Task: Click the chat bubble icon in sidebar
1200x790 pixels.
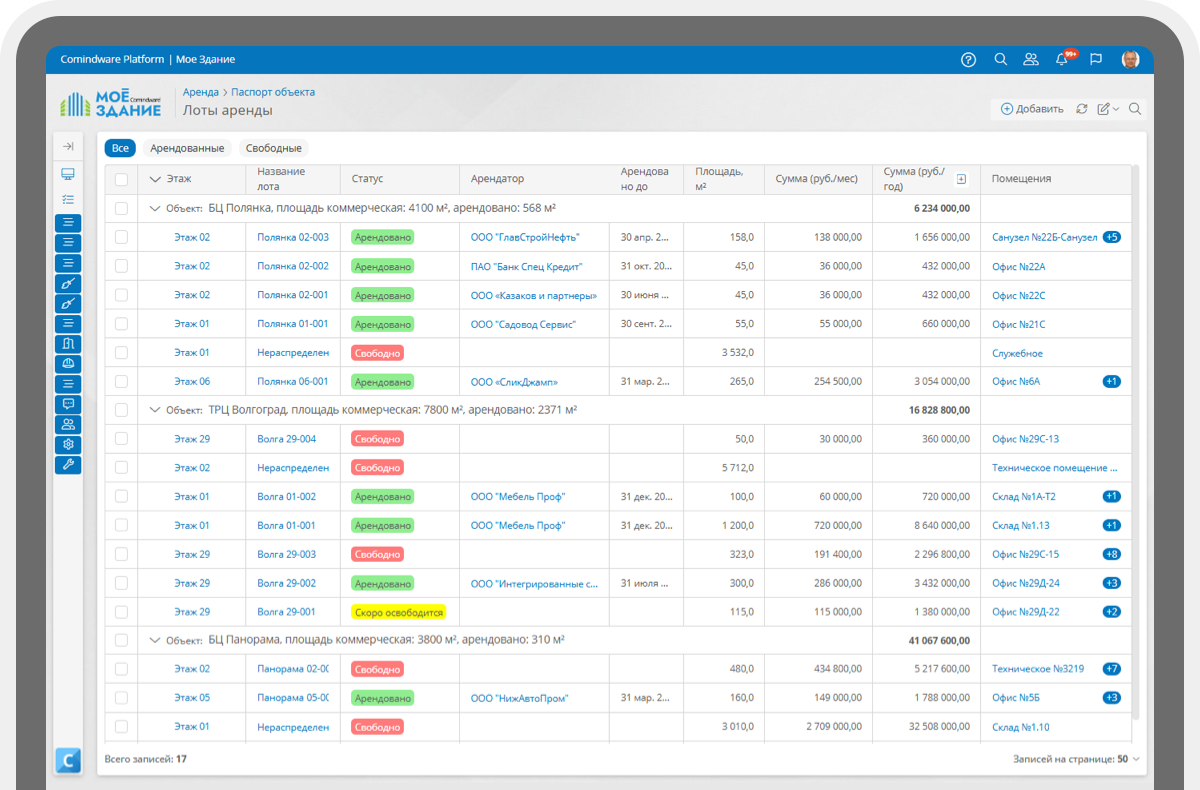Action: tap(68, 404)
